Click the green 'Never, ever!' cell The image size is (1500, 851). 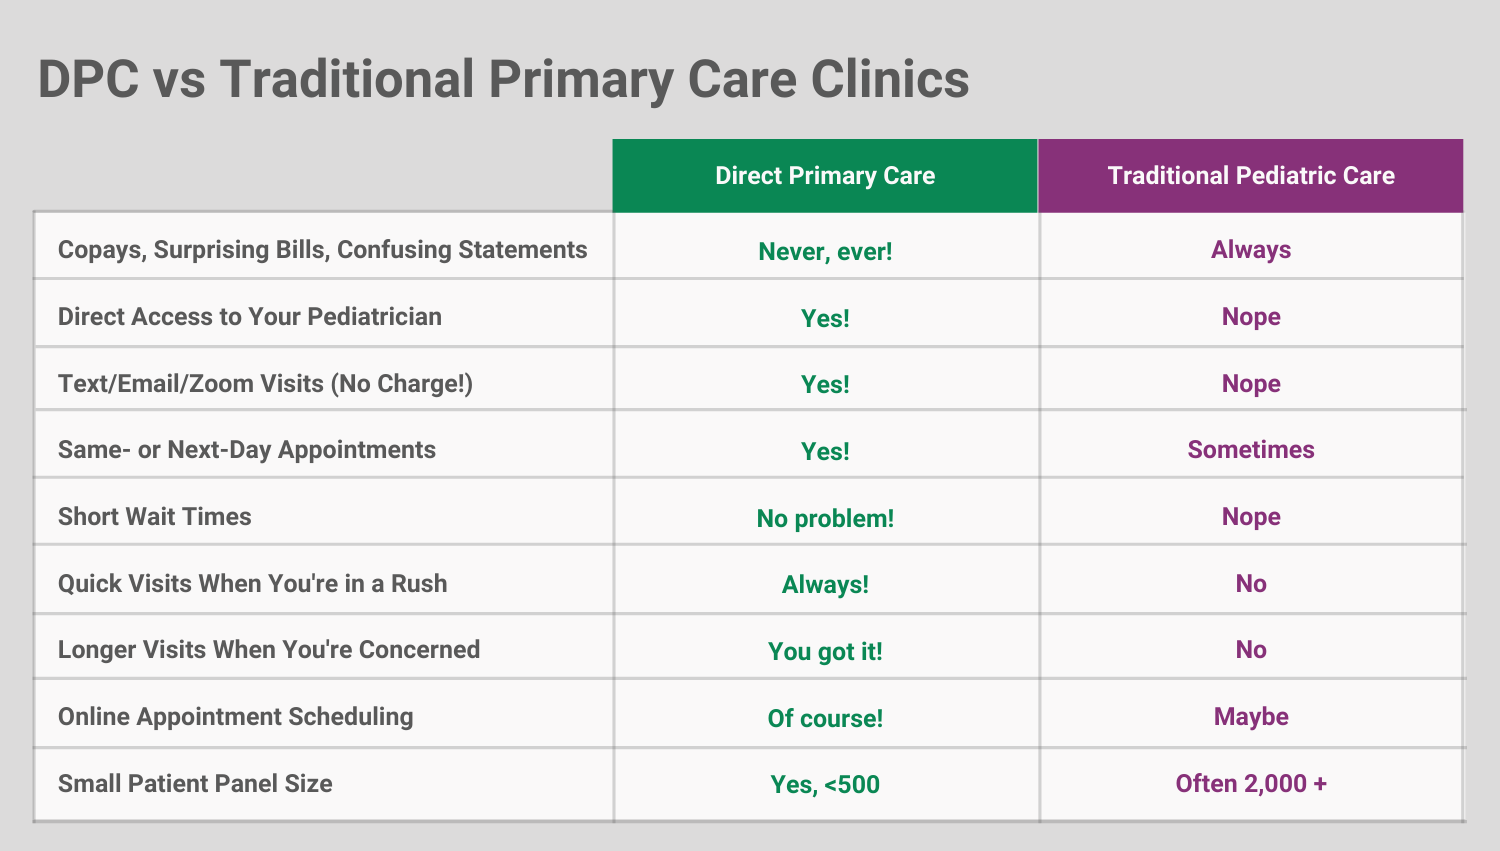[825, 251]
